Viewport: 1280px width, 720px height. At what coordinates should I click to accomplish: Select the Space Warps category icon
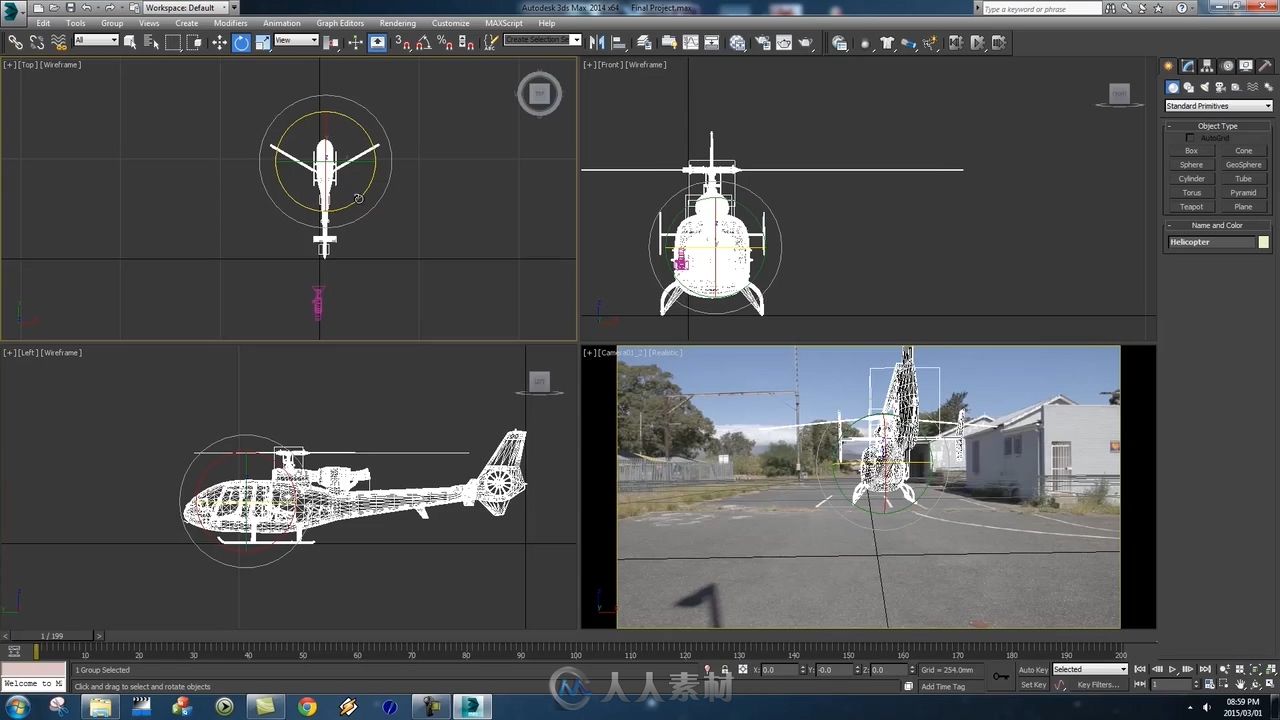[x=1253, y=87]
